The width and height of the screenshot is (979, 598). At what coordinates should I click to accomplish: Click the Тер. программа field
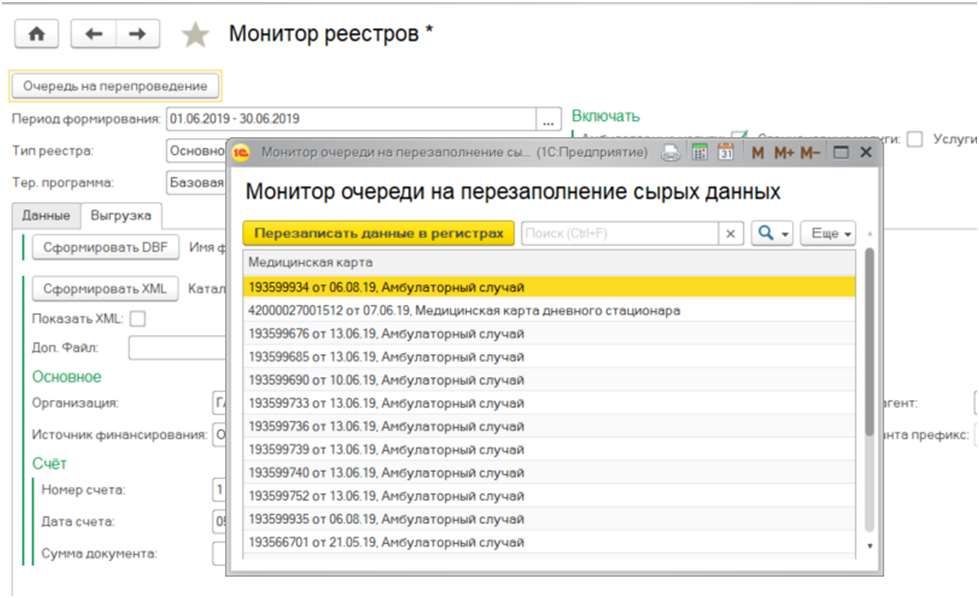(x=197, y=183)
